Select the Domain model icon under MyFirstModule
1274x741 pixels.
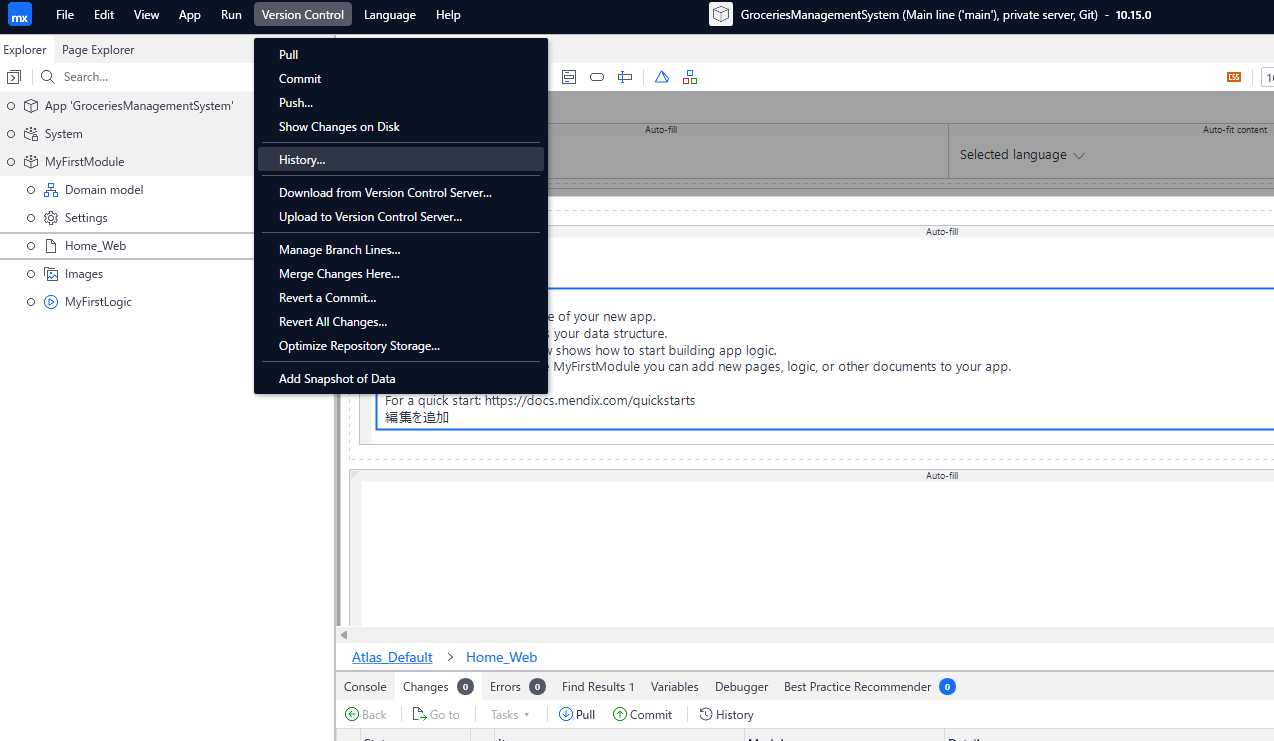pos(50,189)
